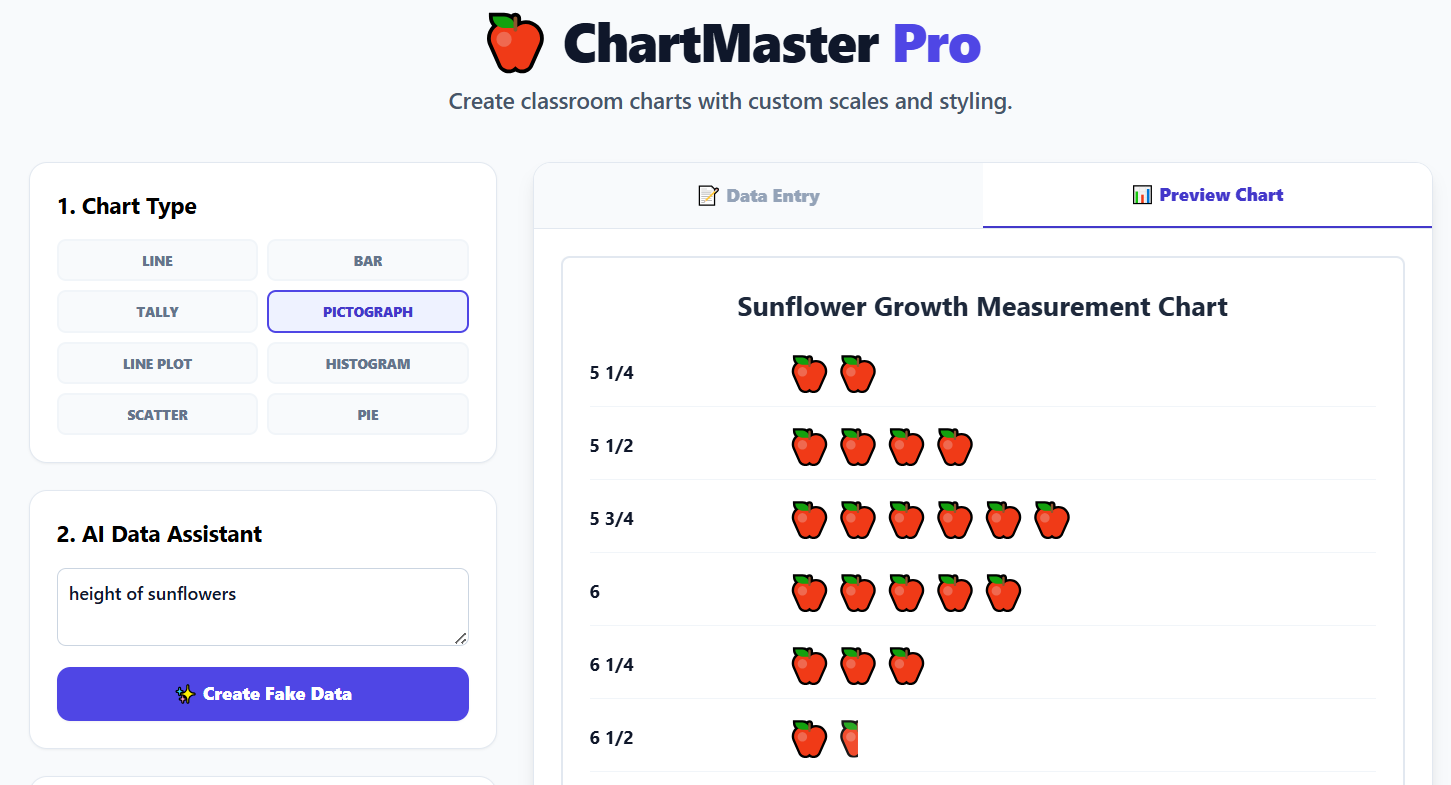Click the half apple in 6 1/2 row
This screenshot has height=785, width=1451.
[x=850, y=739]
